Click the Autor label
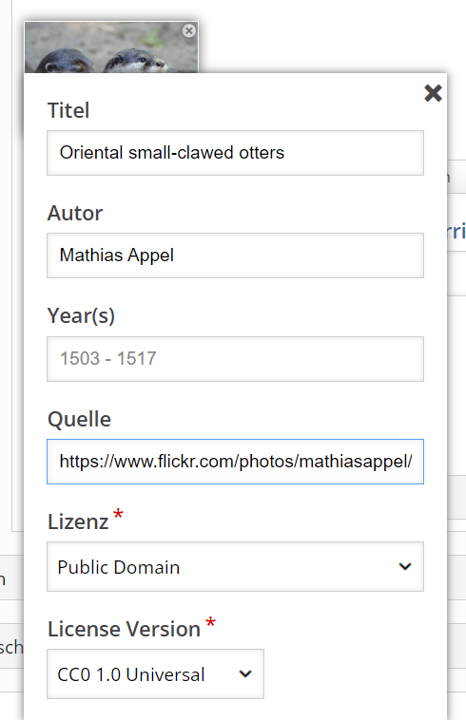 click(75, 213)
